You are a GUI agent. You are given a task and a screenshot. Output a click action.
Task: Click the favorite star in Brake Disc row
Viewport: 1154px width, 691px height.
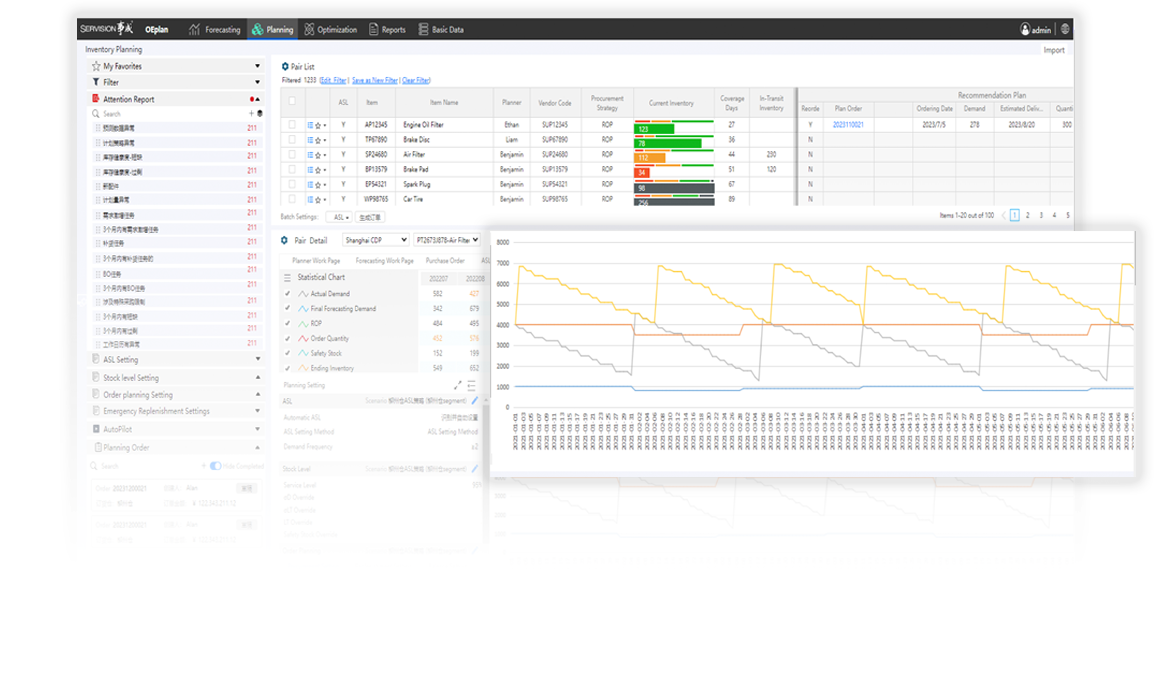[318, 140]
